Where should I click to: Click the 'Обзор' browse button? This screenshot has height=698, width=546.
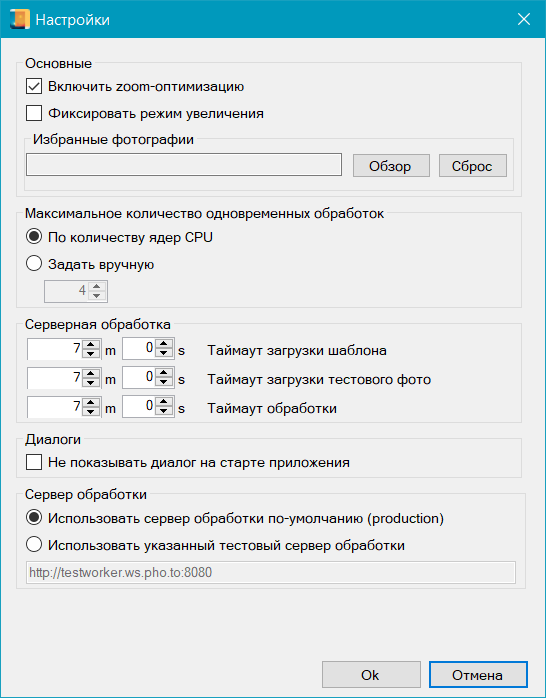pos(391,166)
